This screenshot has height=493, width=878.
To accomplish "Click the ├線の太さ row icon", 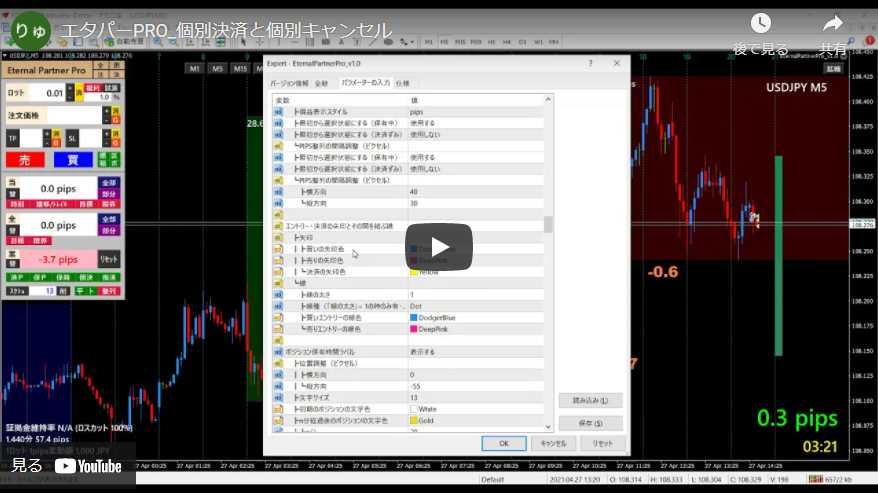I will 278,295.
